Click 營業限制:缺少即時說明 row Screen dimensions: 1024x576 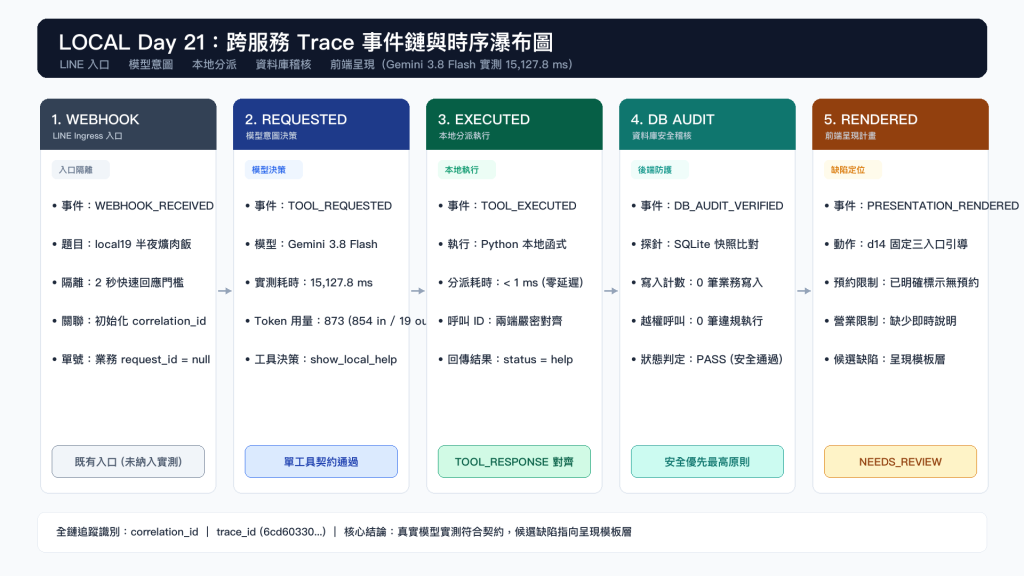click(x=890, y=321)
